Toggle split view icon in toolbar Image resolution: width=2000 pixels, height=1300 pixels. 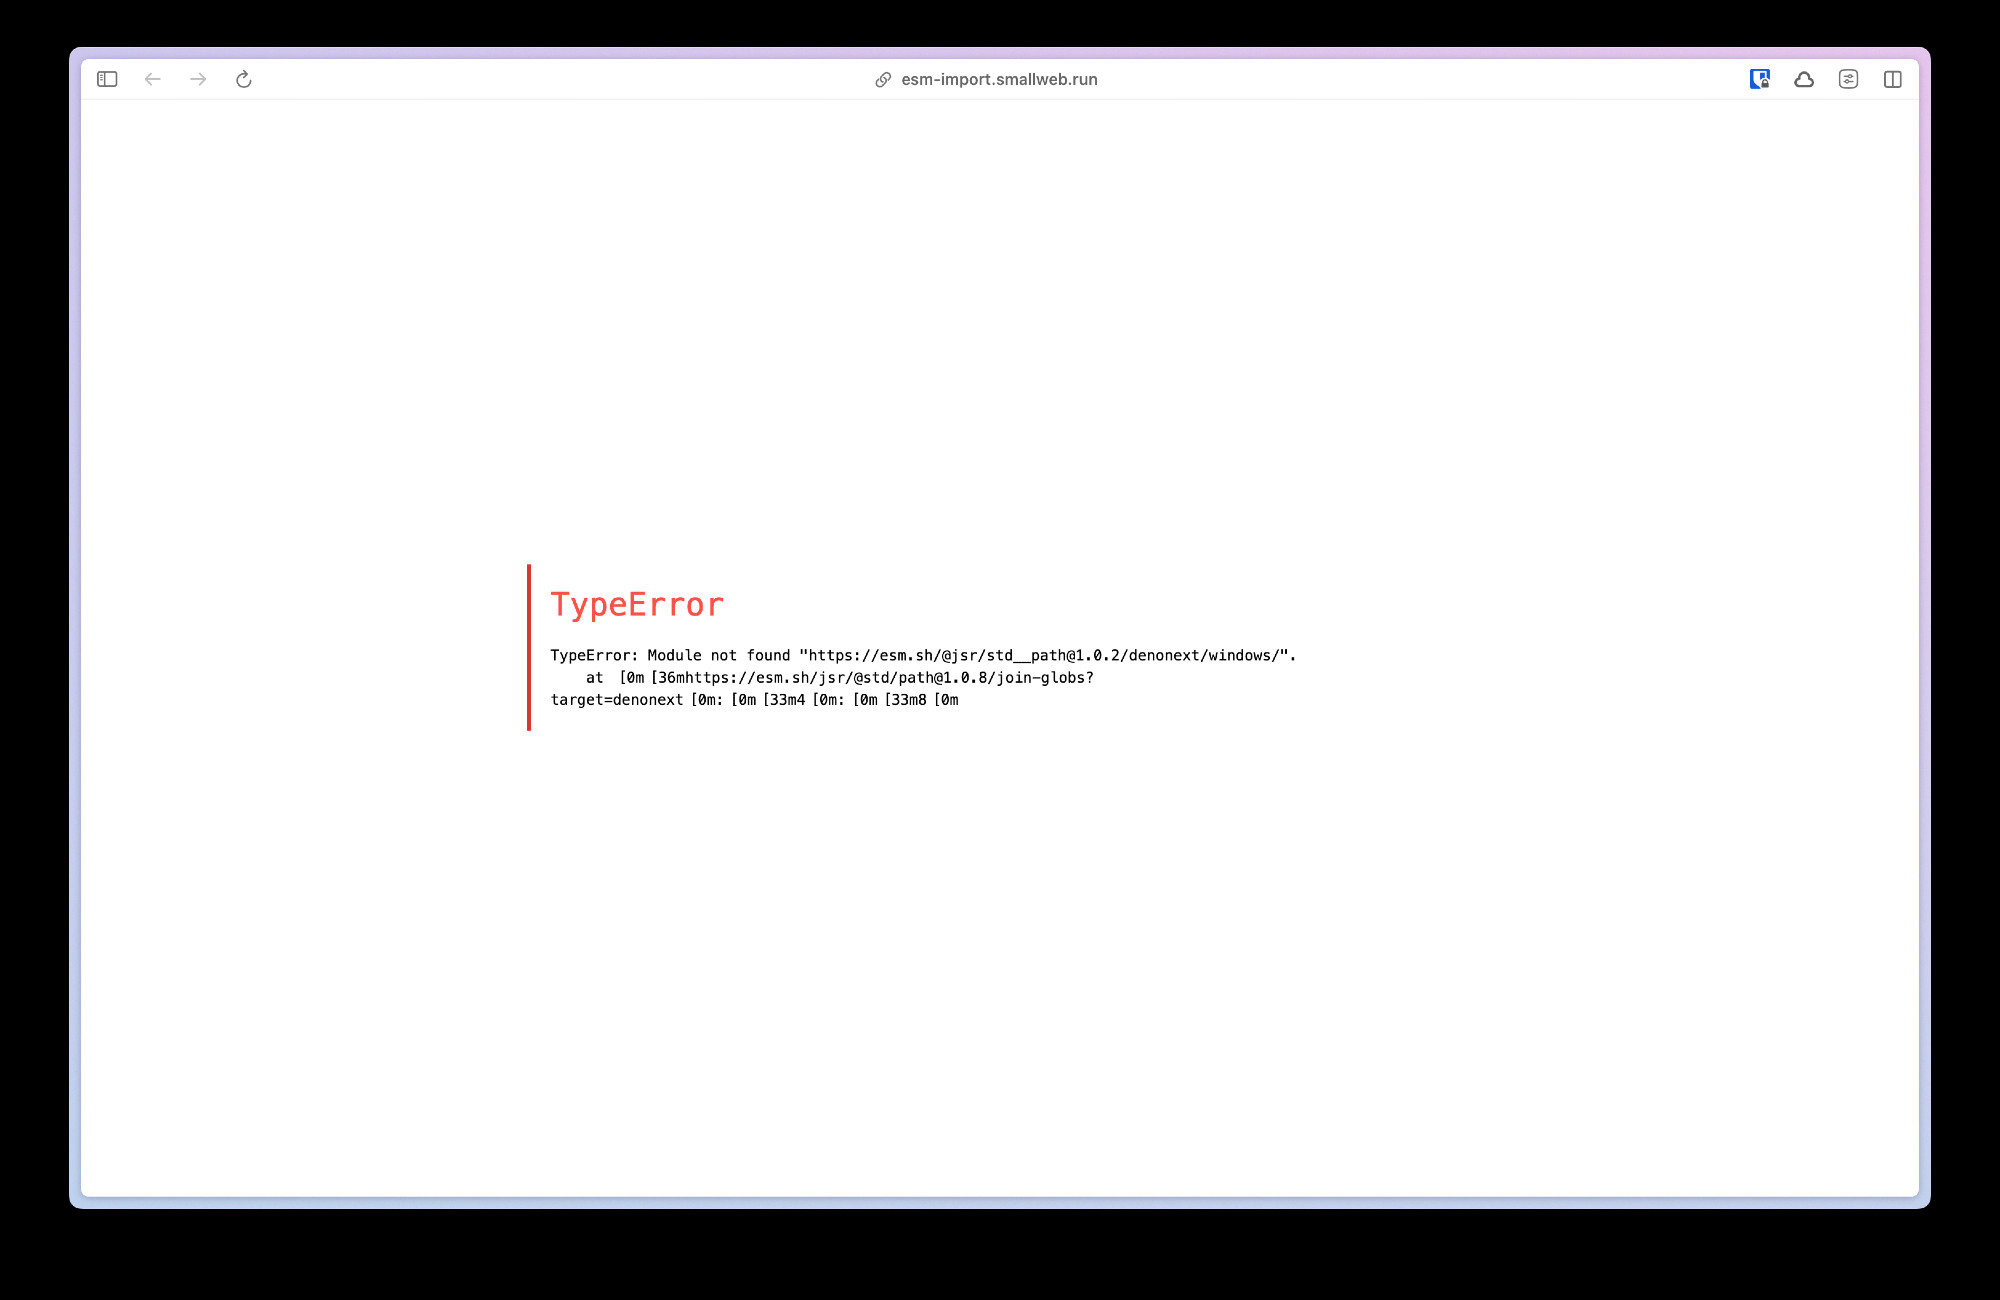click(x=1893, y=79)
